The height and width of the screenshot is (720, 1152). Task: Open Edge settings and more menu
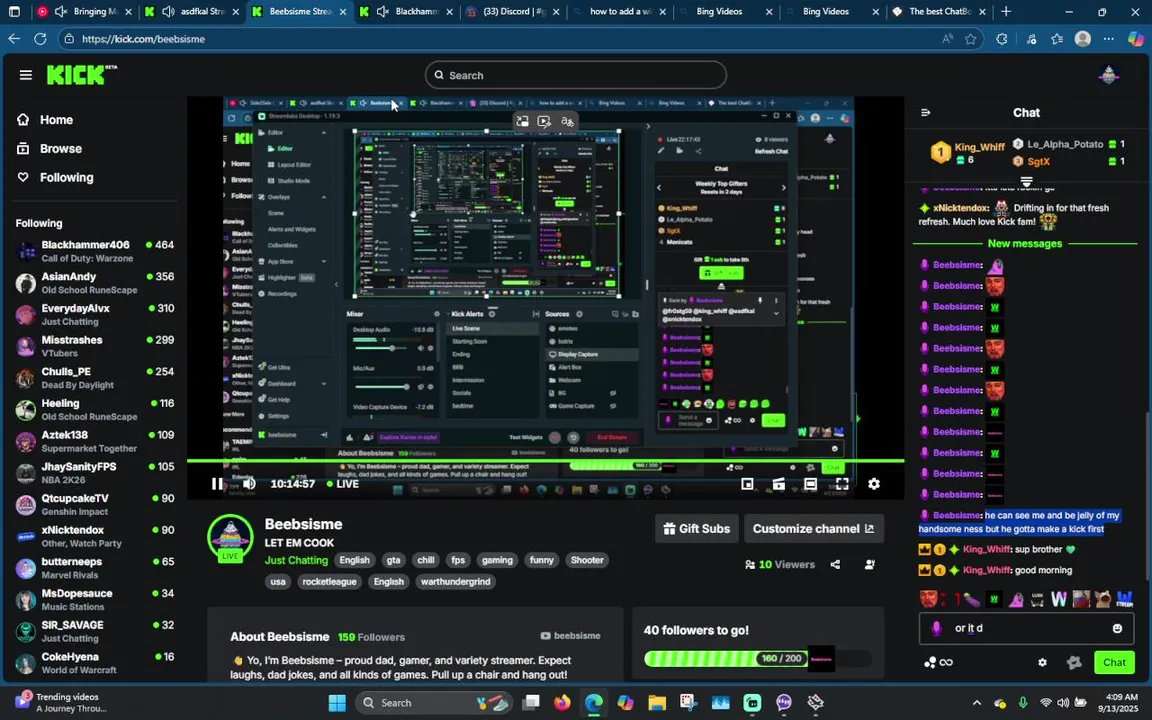[1109, 39]
